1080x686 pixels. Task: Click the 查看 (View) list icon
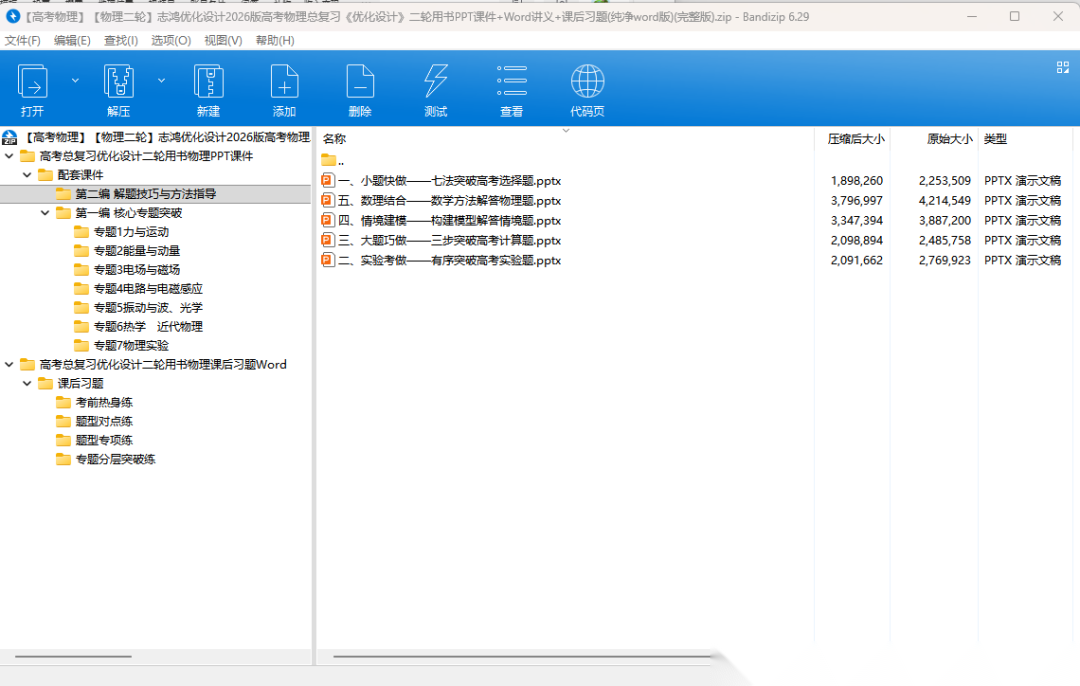point(512,82)
